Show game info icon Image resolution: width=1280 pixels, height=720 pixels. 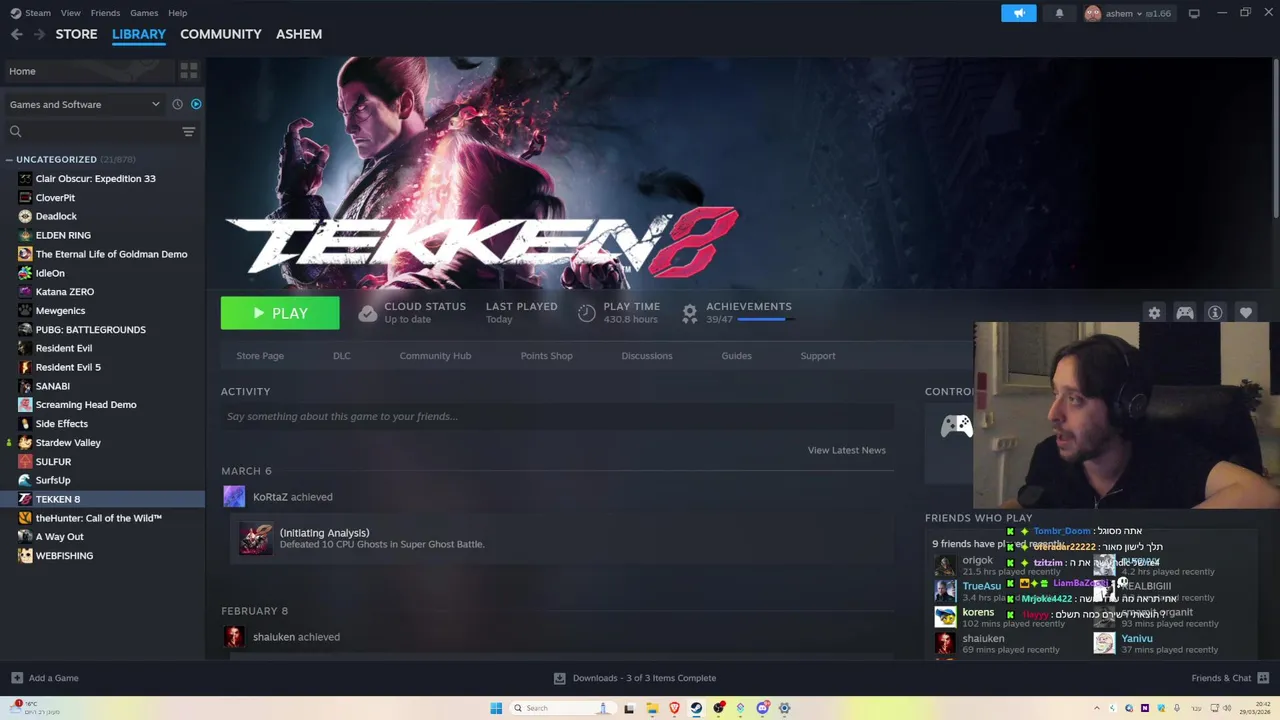point(1215,313)
